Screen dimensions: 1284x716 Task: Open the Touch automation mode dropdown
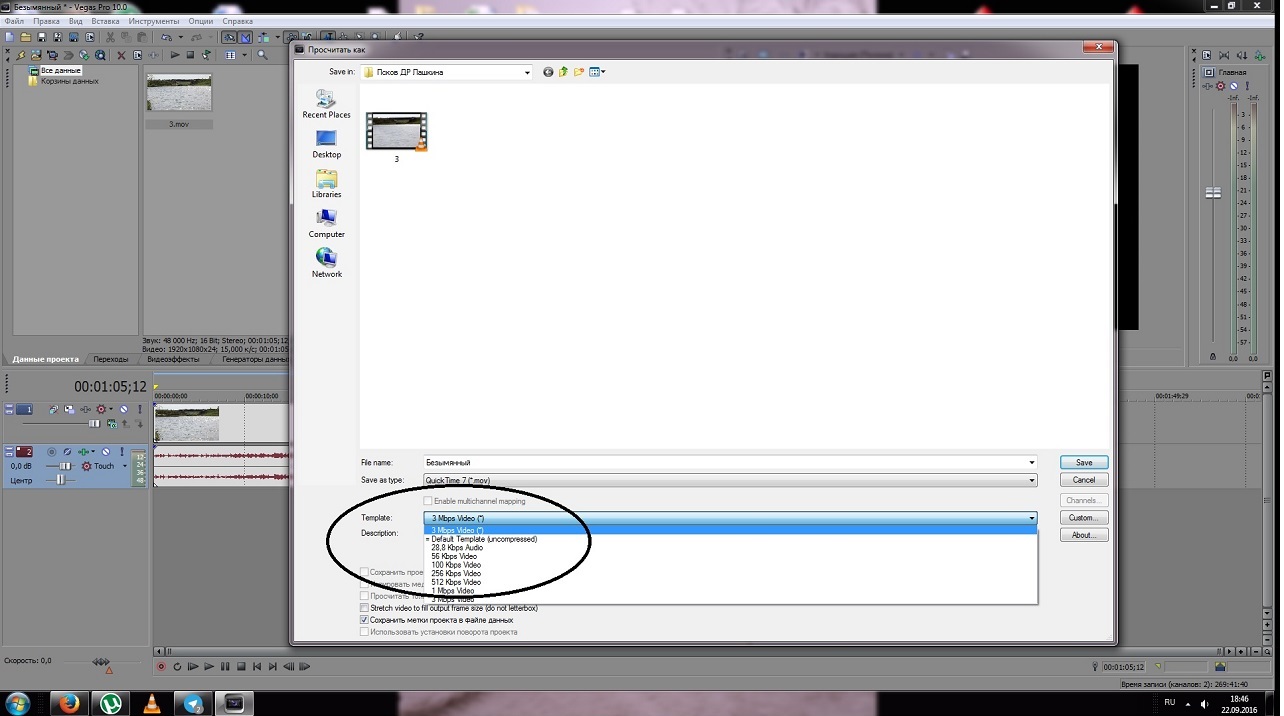[x=124, y=466]
